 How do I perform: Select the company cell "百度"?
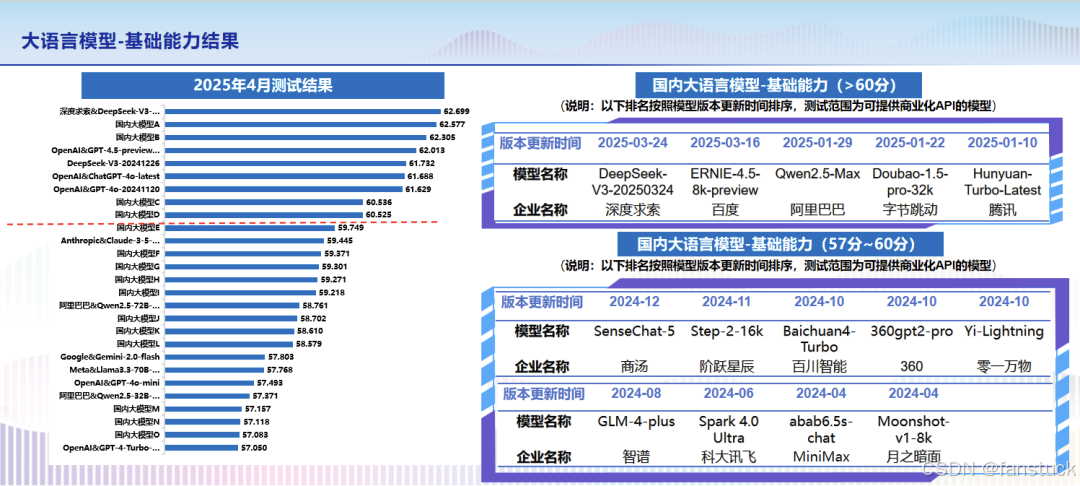coord(725,210)
